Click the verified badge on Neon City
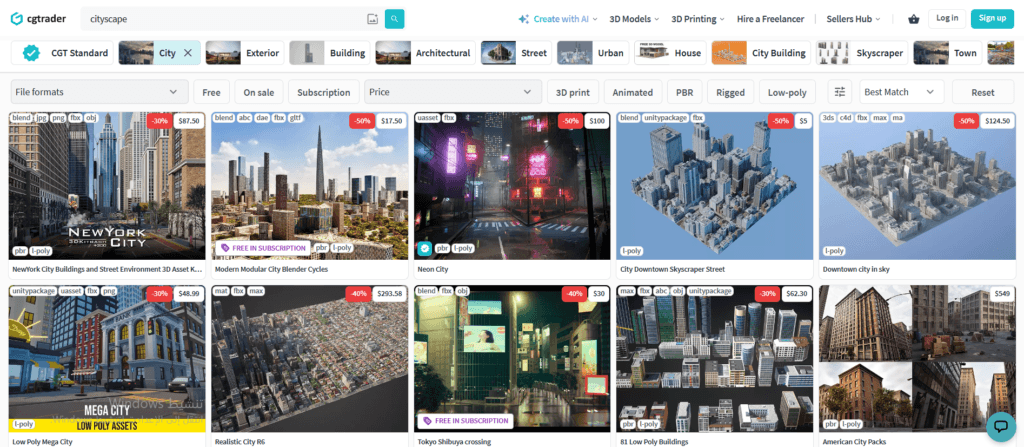The width and height of the screenshot is (1024, 447). [x=424, y=248]
